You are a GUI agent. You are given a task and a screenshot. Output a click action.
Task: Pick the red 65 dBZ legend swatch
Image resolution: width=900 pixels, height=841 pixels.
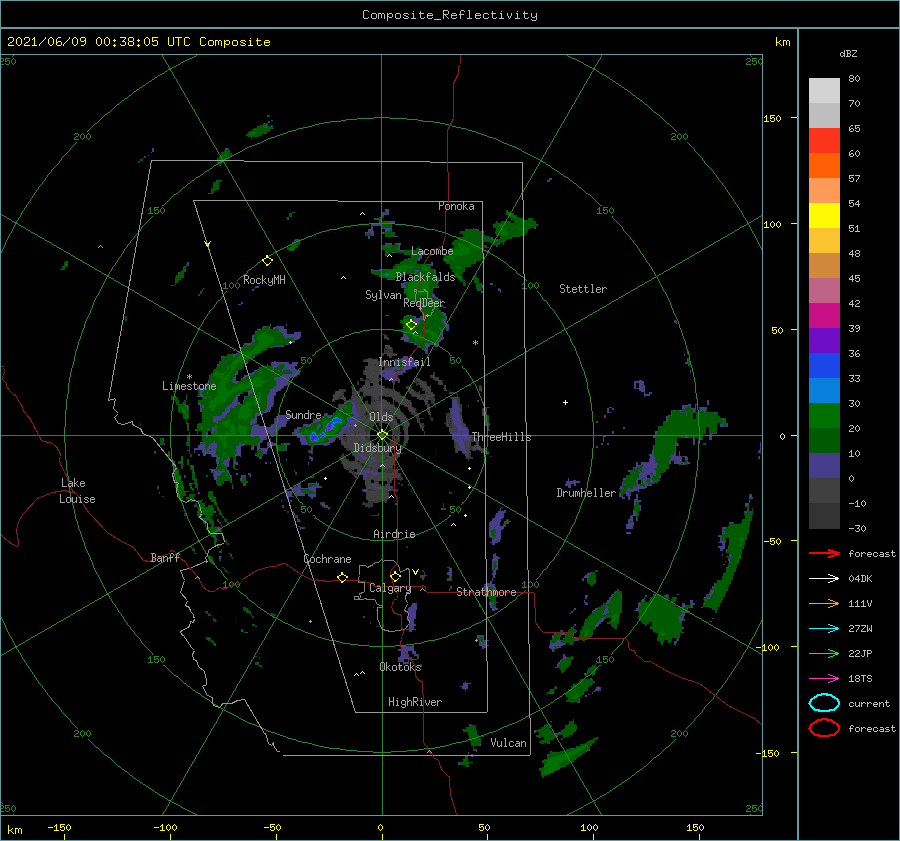[824, 141]
